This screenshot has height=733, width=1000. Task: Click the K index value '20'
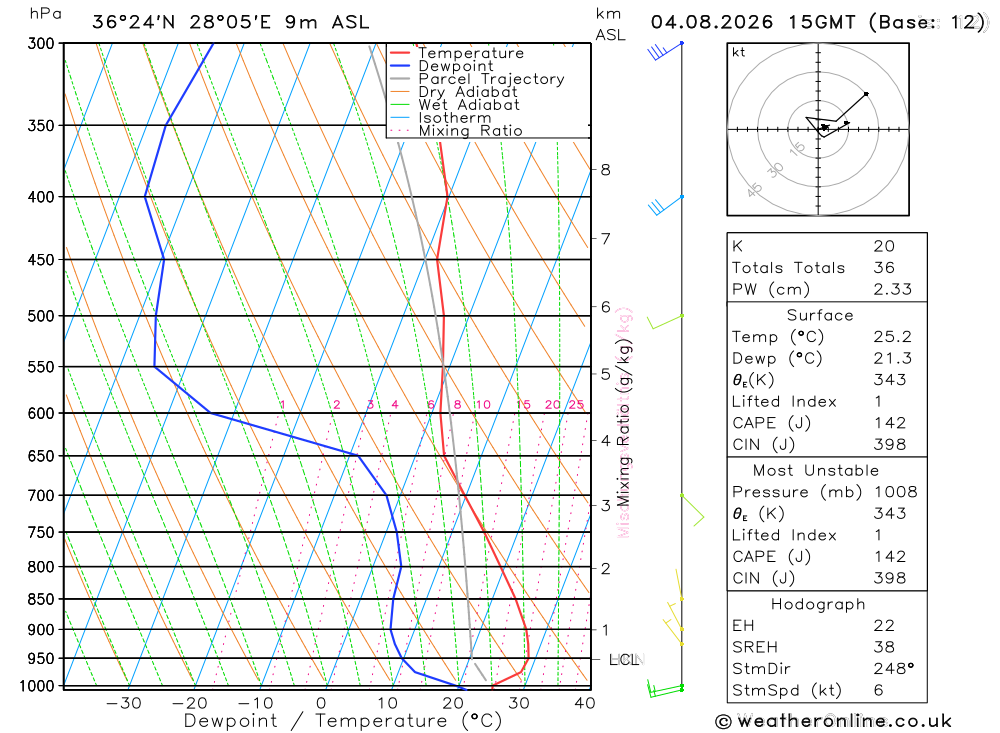(x=885, y=246)
